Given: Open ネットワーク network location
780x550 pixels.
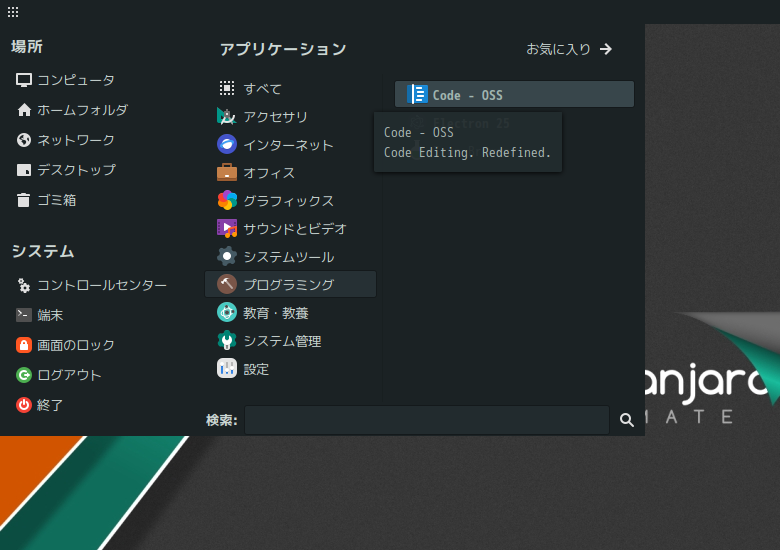Looking at the screenshot, I should [66, 140].
